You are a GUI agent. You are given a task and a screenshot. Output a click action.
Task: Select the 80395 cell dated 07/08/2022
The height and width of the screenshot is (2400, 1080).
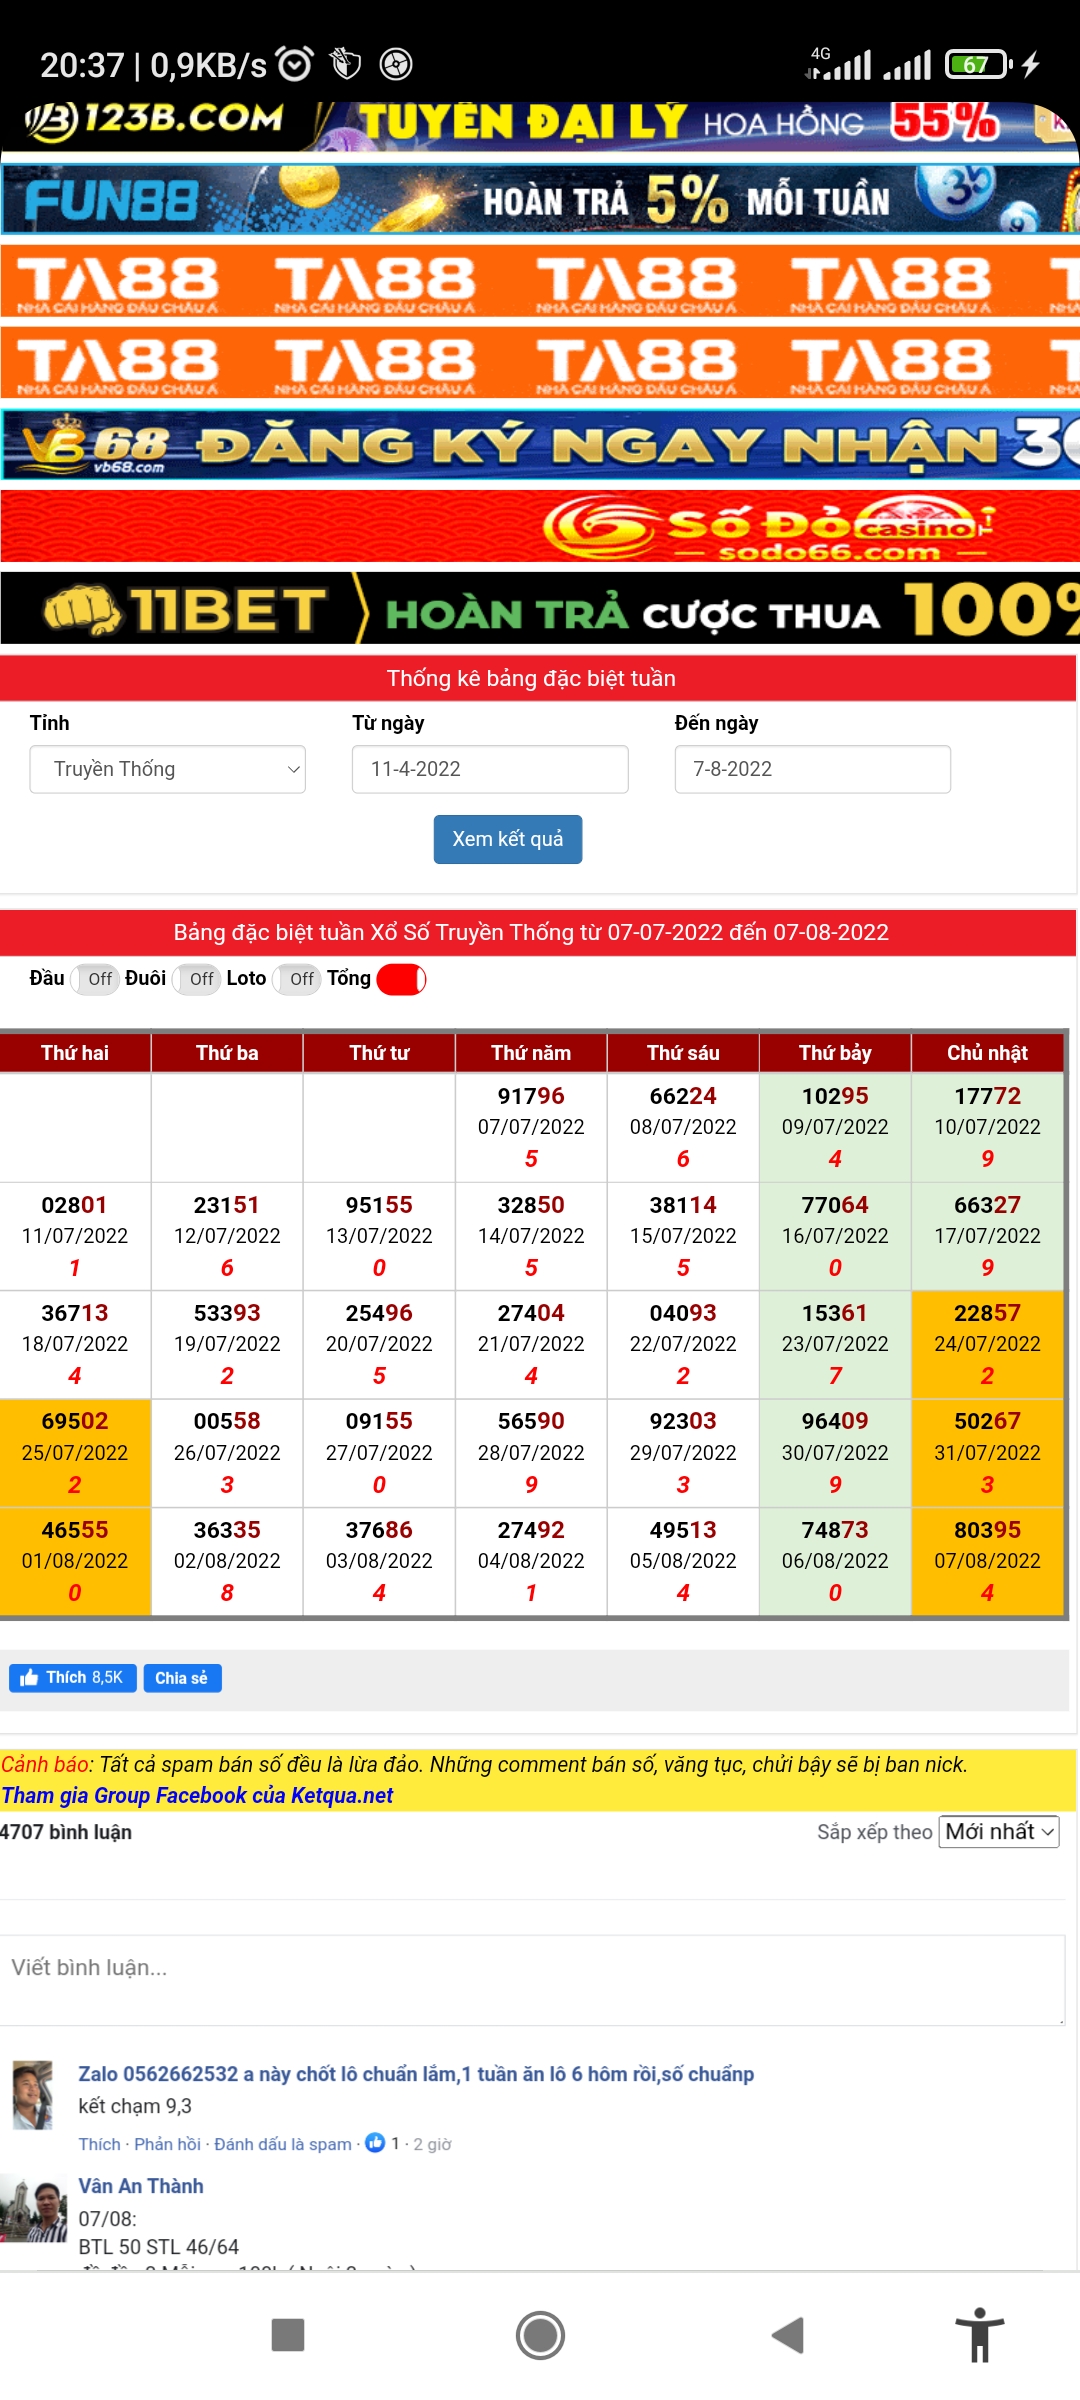(x=987, y=1561)
